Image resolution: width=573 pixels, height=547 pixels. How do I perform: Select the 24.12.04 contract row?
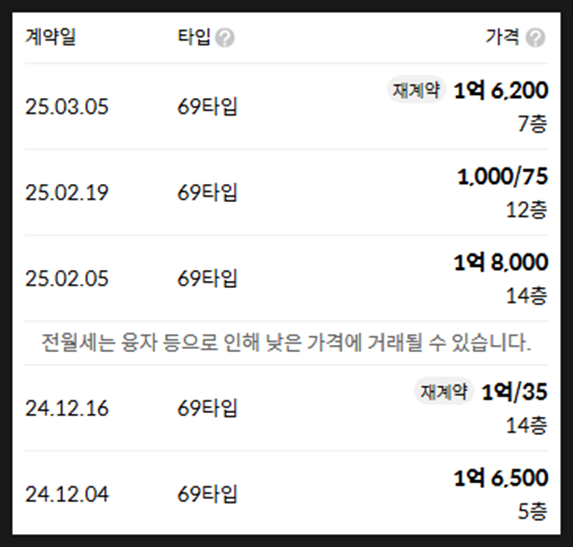286,493
